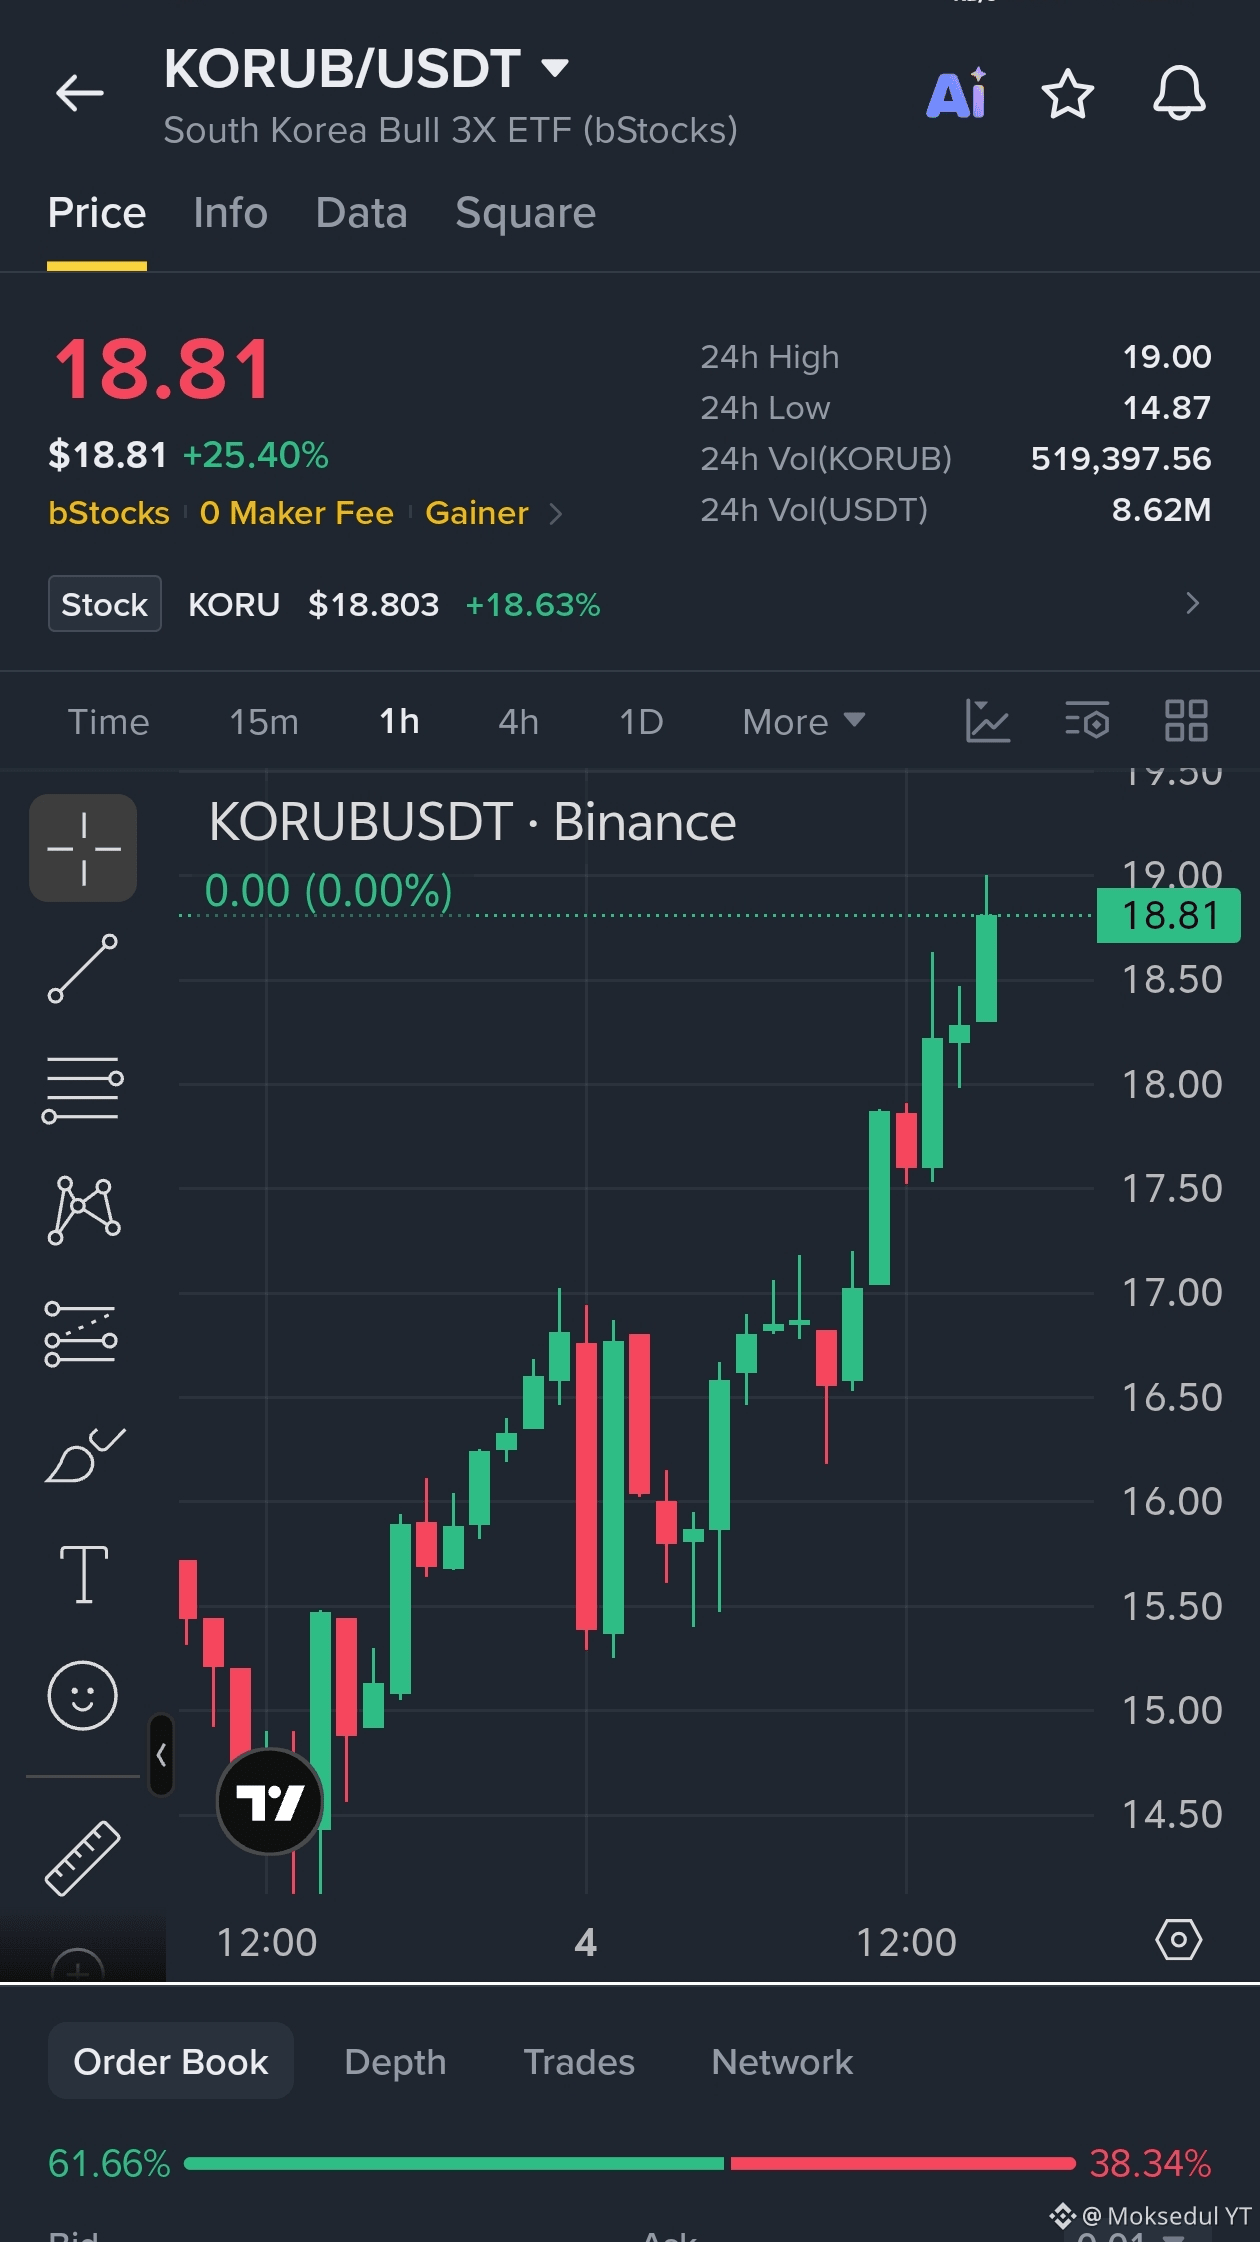Click the green bid ratio bar
This screenshot has height=2242, width=1260.
(454, 2163)
